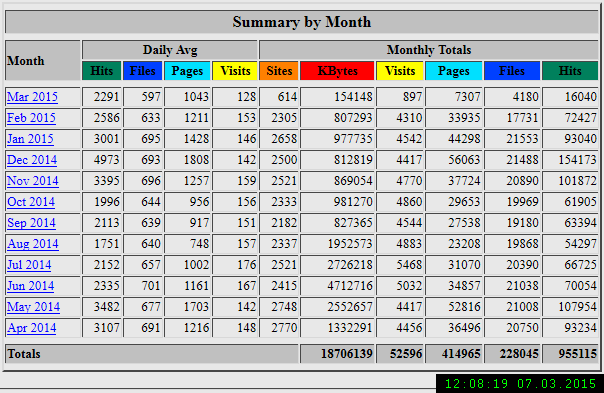Click monthly hits 101872 in Nov 2014 row
The image size is (604, 393).
(577, 181)
